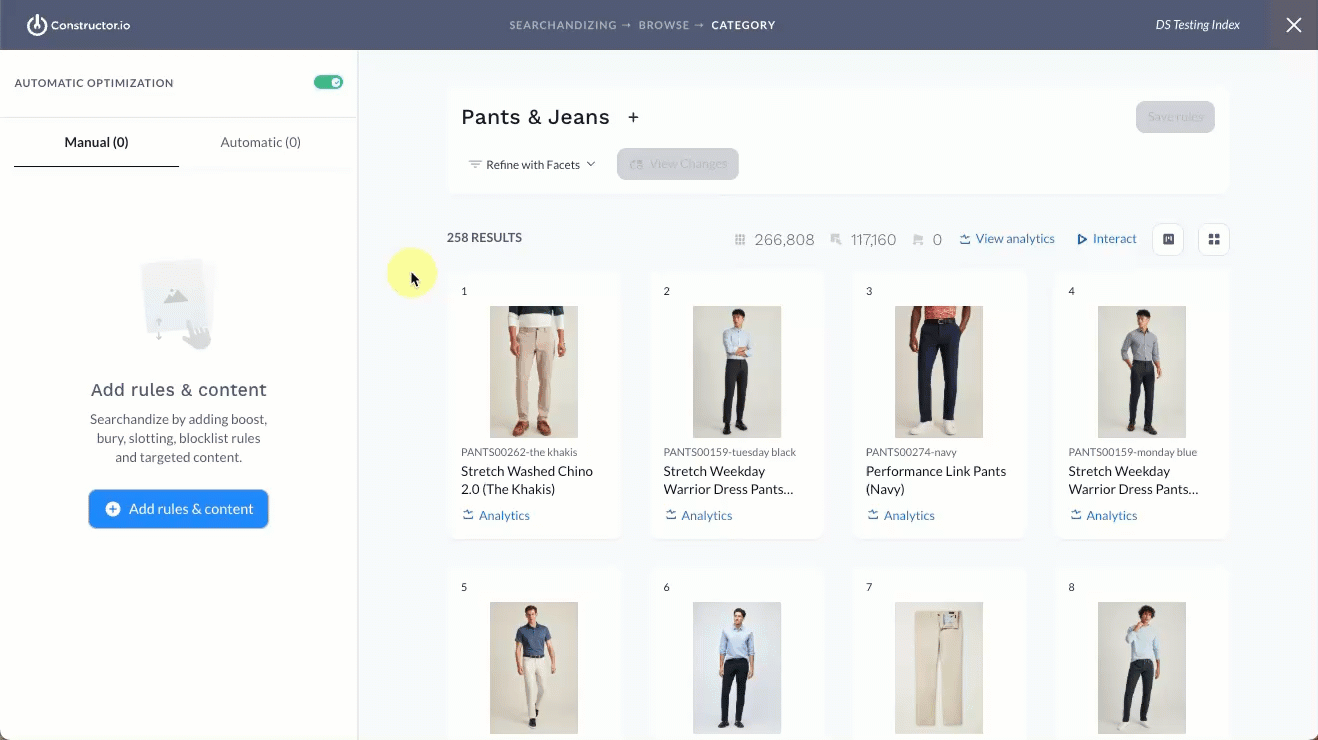
Task: Click the View Changes button
Action: click(x=678, y=164)
